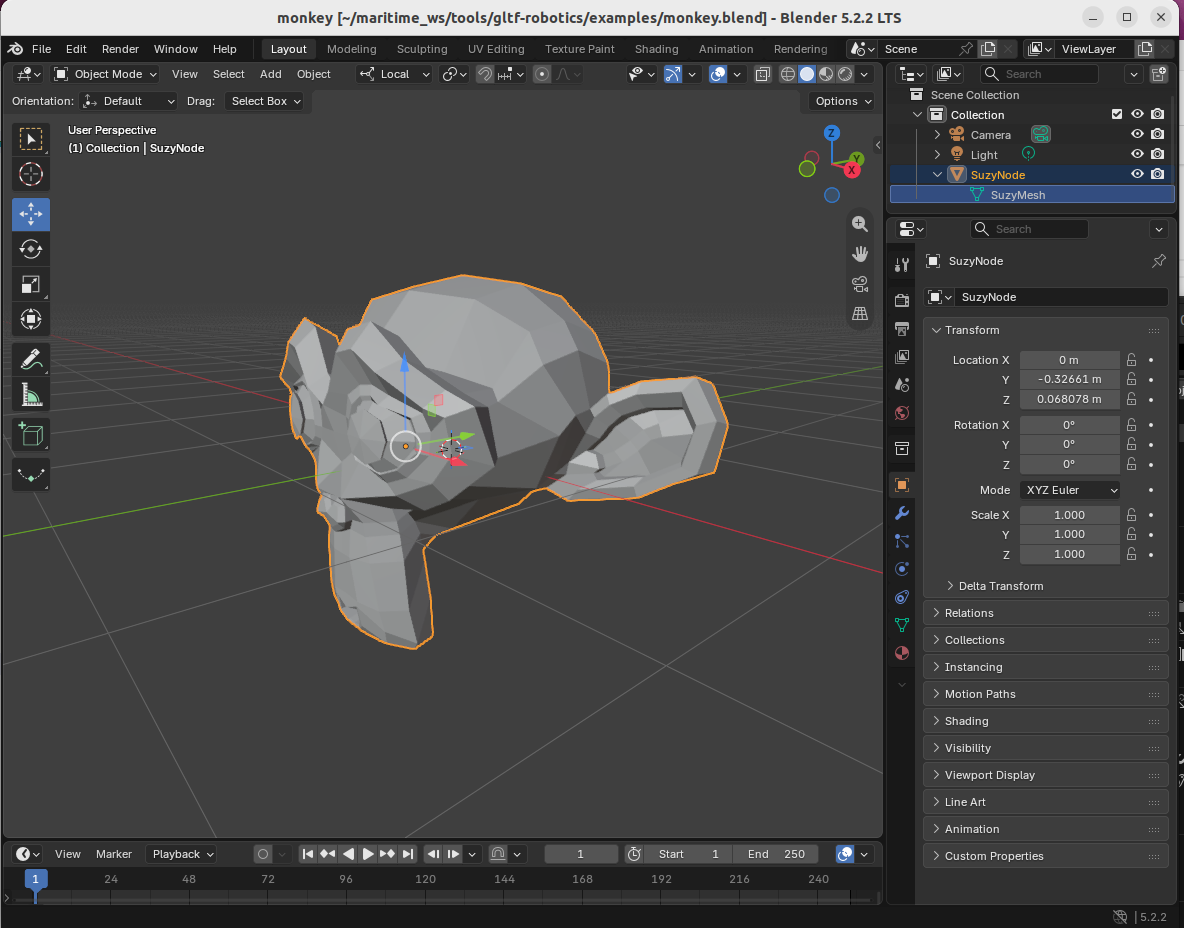Open the Drag Select Box dropdown

(x=264, y=101)
